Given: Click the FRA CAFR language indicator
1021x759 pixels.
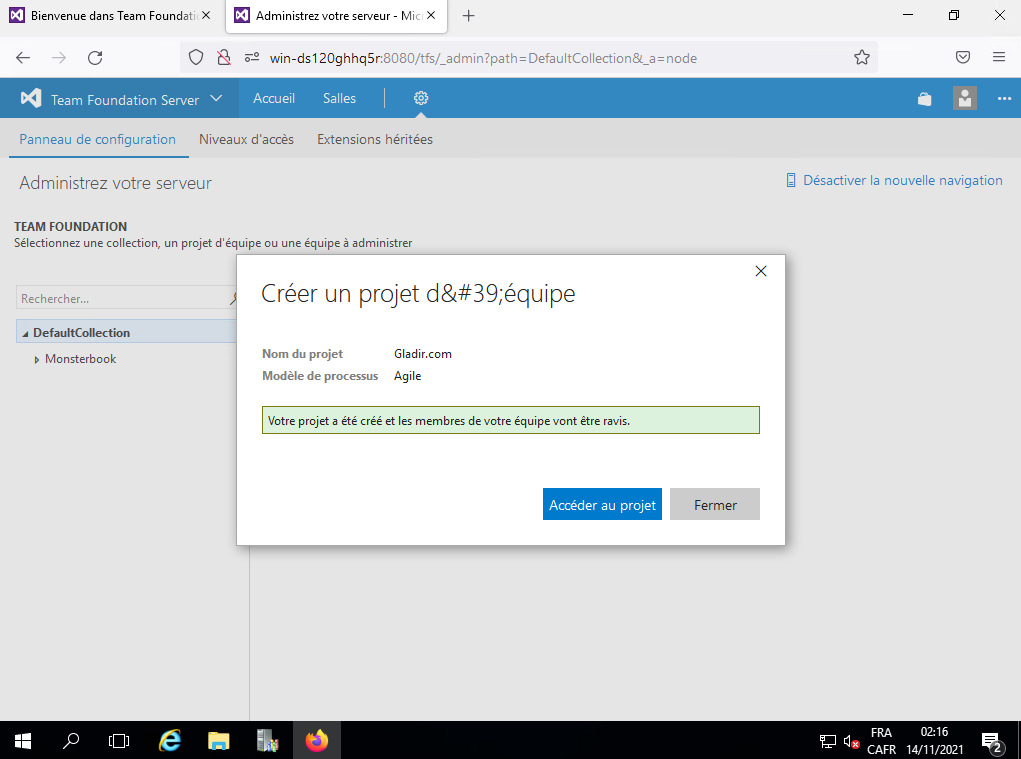Looking at the screenshot, I should coord(881,741).
